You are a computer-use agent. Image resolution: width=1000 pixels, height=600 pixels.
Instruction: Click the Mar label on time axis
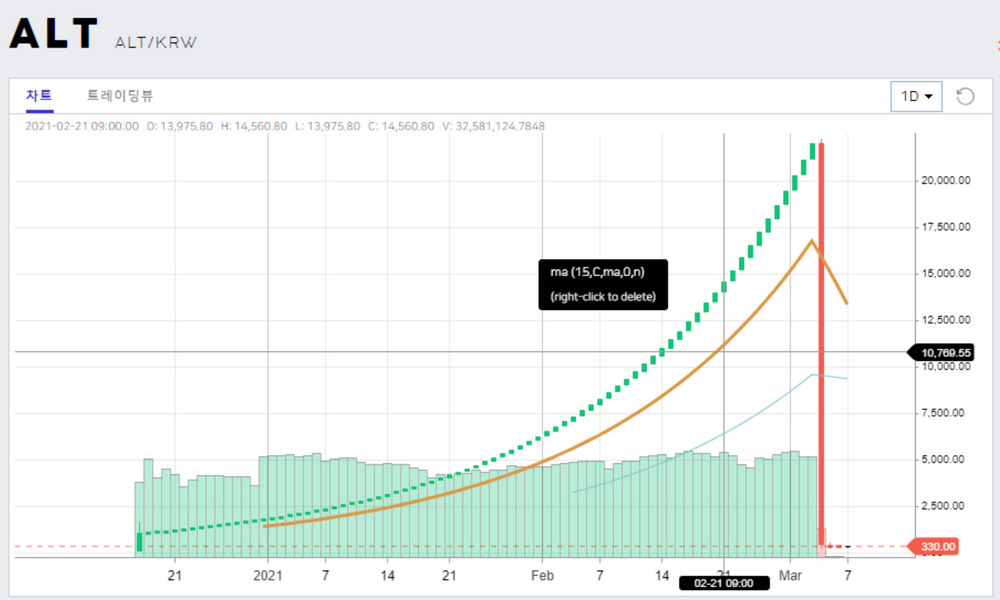(790, 575)
